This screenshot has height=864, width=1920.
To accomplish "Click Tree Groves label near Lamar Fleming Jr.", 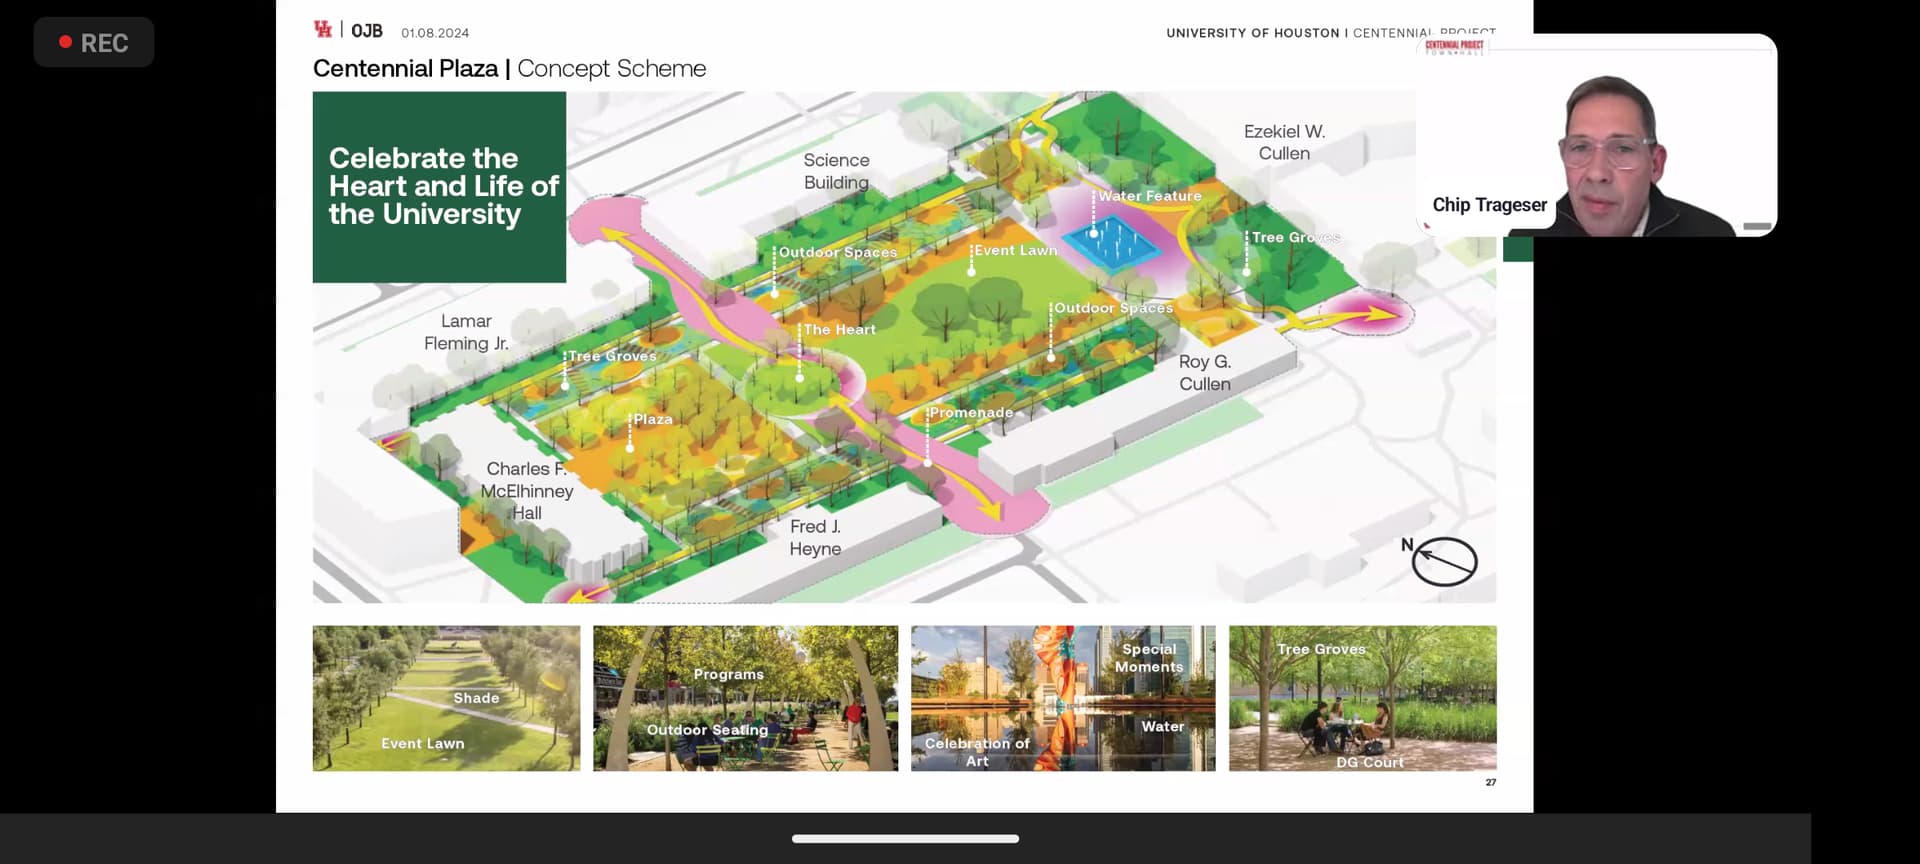I will pyautogui.click(x=612, y=356).
